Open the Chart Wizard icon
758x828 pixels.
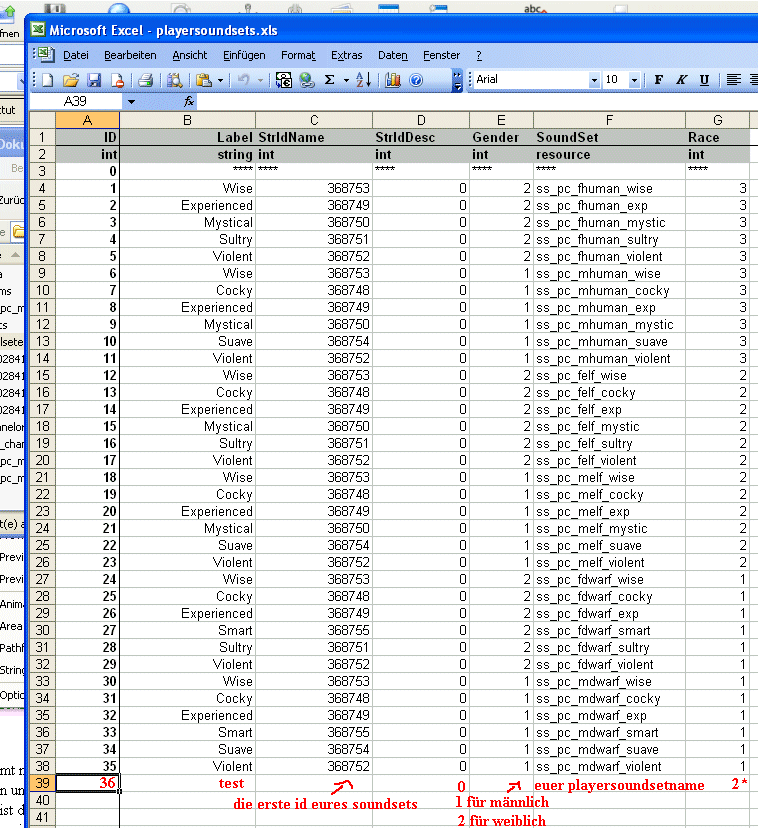coord(392,80)
